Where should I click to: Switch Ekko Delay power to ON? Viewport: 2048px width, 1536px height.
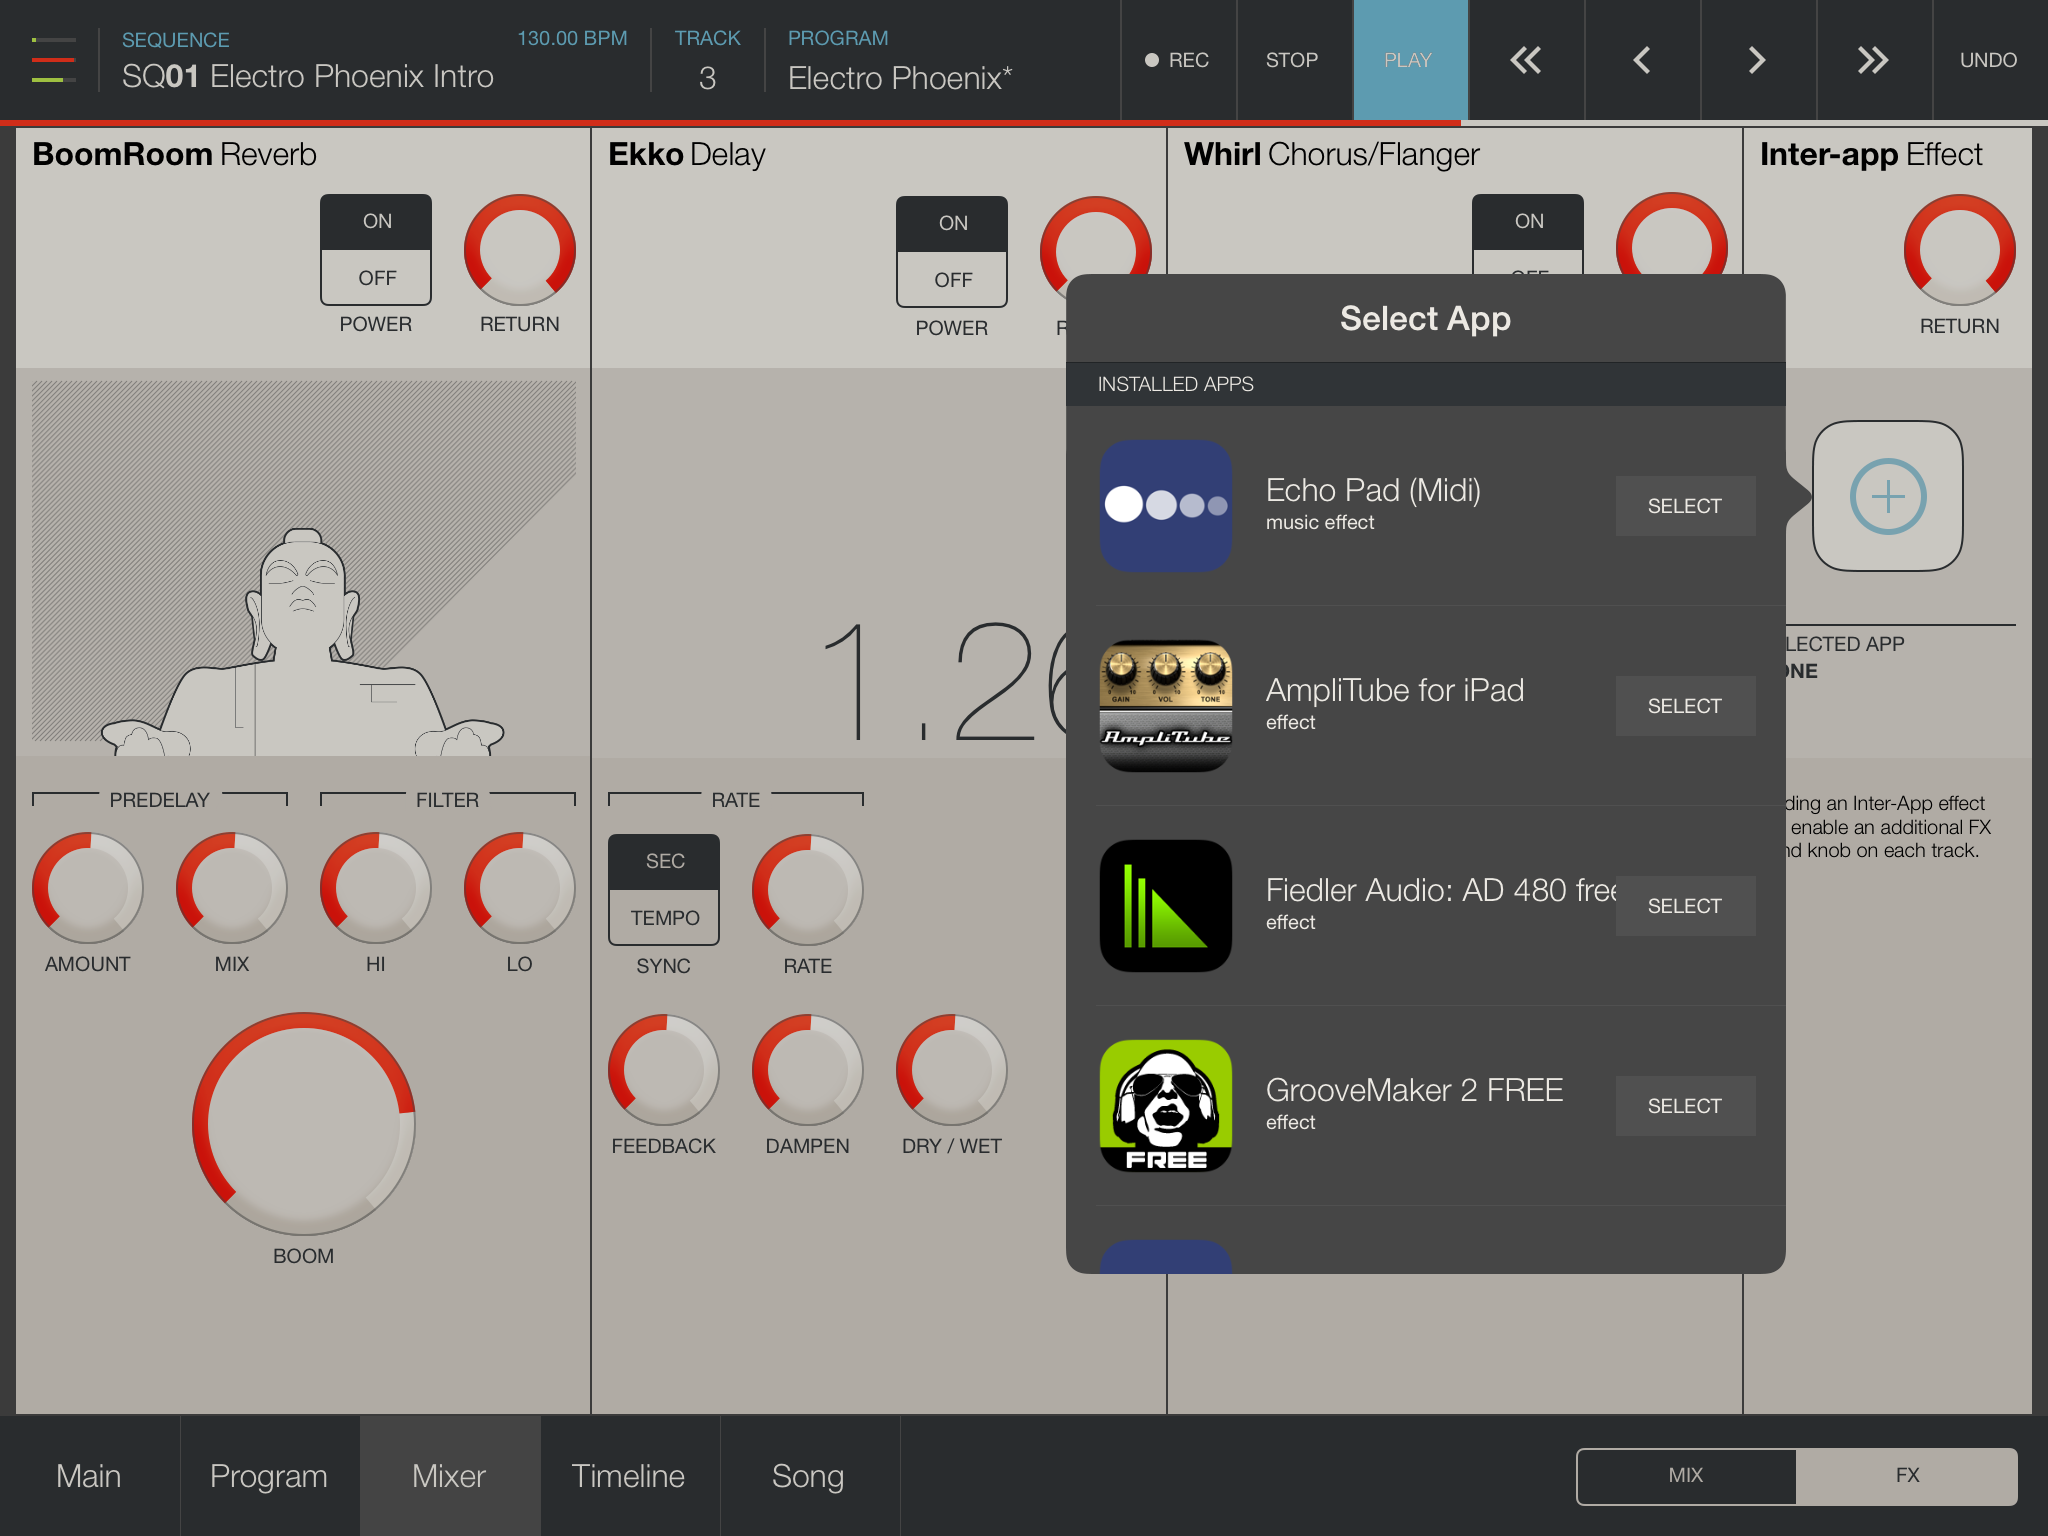click(x=953, y=224)
